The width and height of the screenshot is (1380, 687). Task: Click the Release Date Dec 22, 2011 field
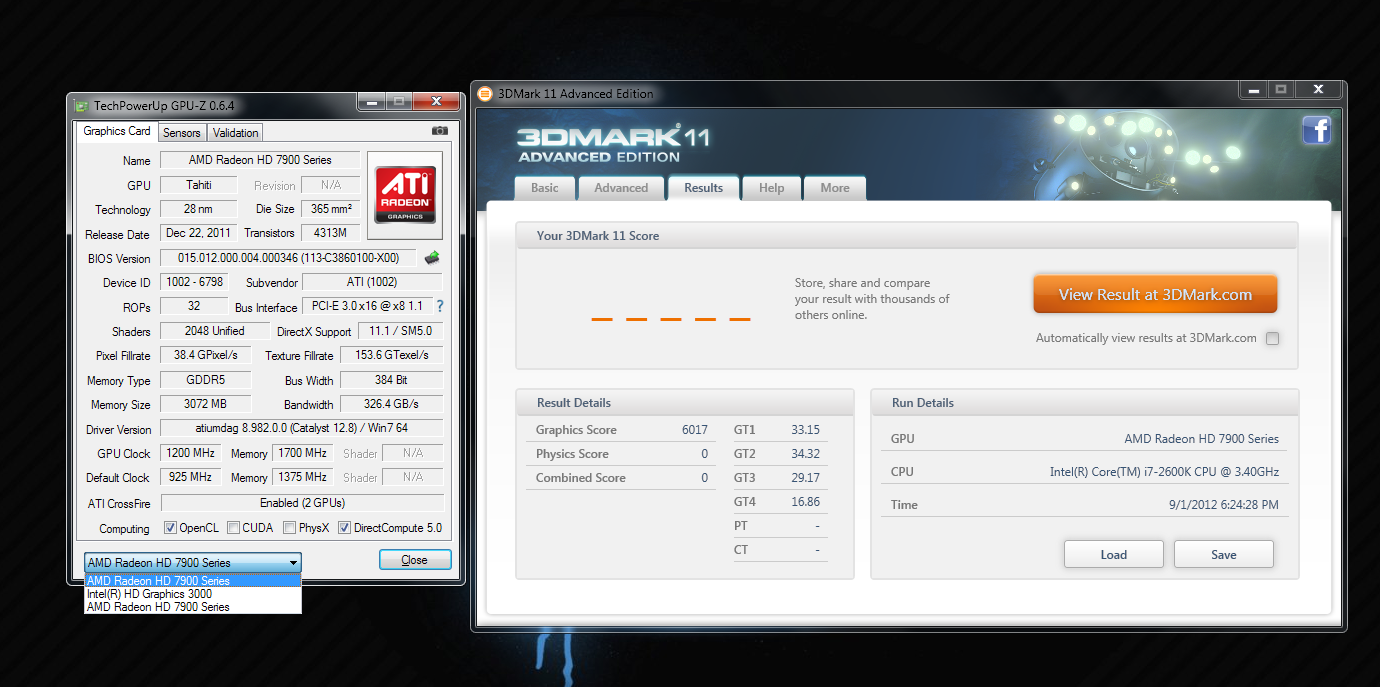point(198,233)
